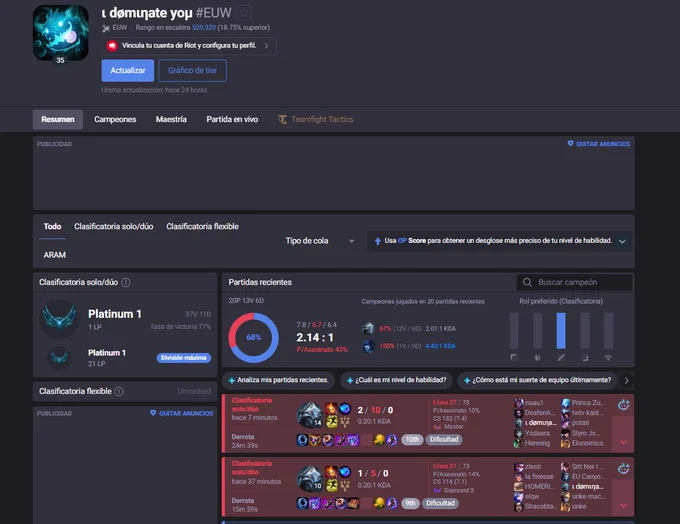Click the Platinum 1 rank emblem
The width and height of the screenshot is (680, 524).
59,318
